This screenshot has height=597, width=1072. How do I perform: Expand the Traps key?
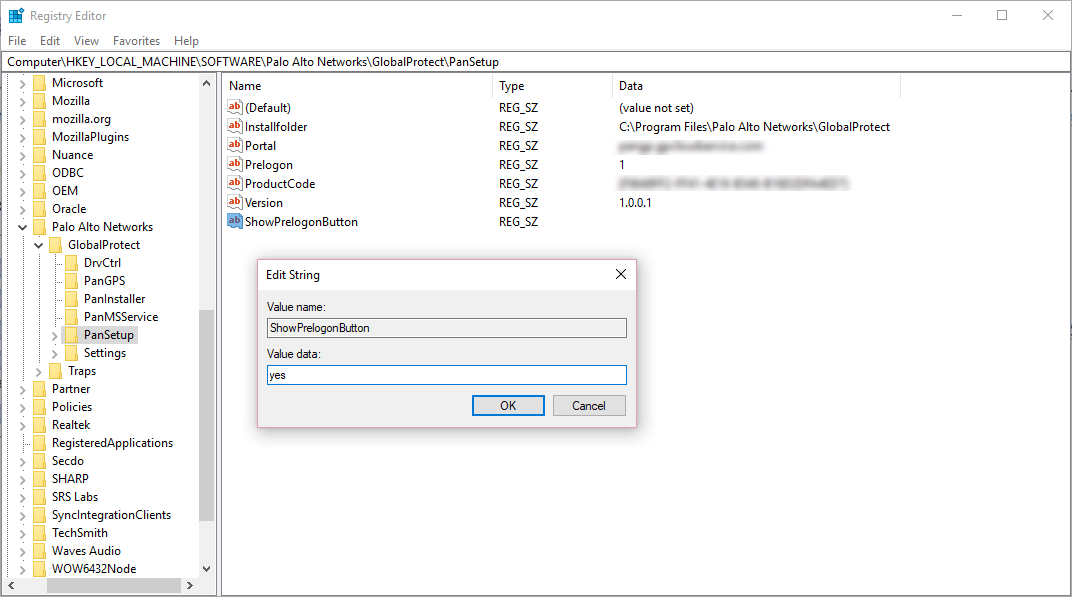(x=39, y=371)
